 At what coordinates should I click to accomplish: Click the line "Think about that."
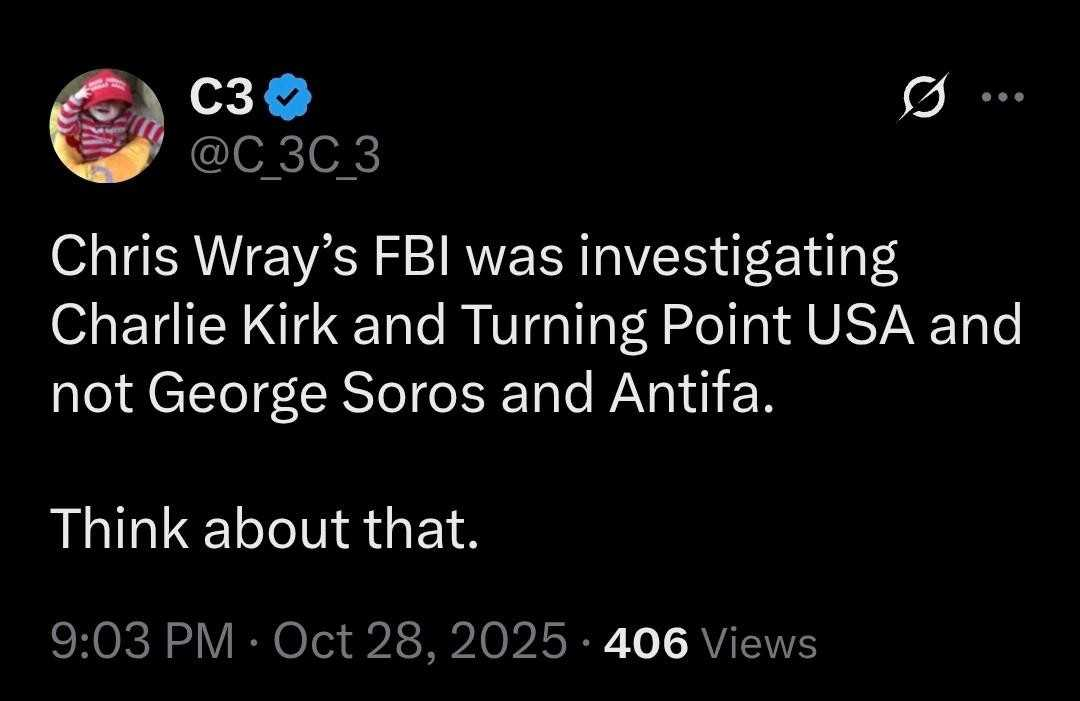(x=265, y=528)
